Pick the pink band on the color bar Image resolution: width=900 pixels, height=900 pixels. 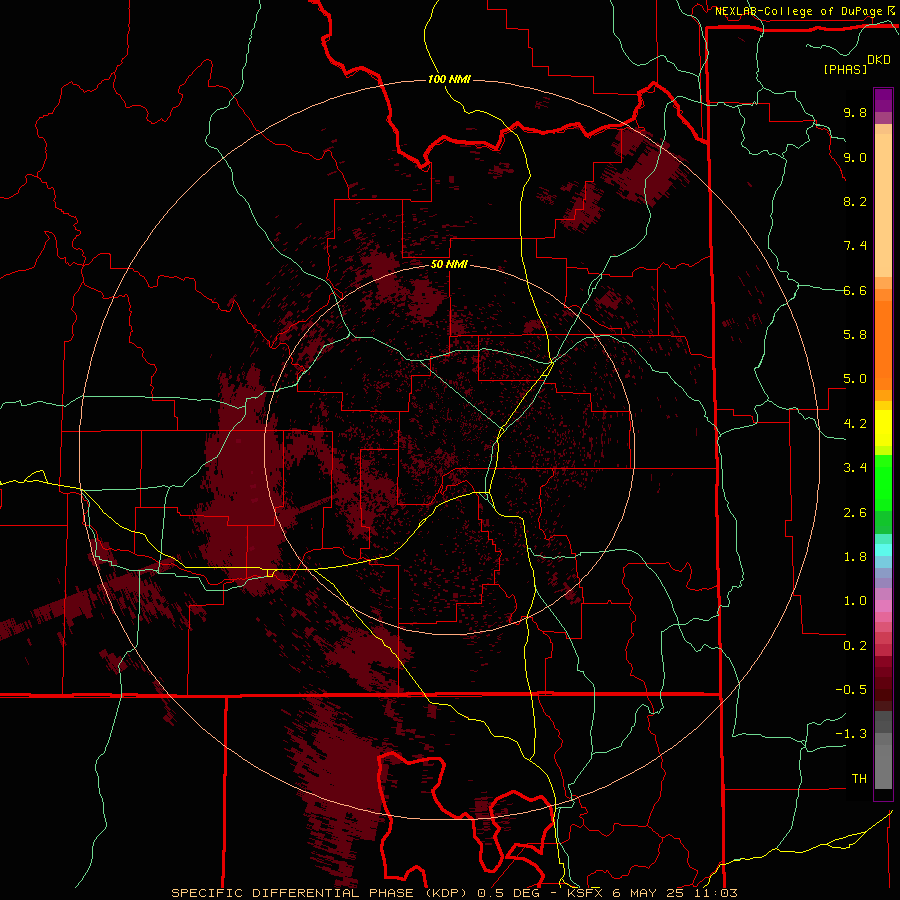[x=883, y=606]
